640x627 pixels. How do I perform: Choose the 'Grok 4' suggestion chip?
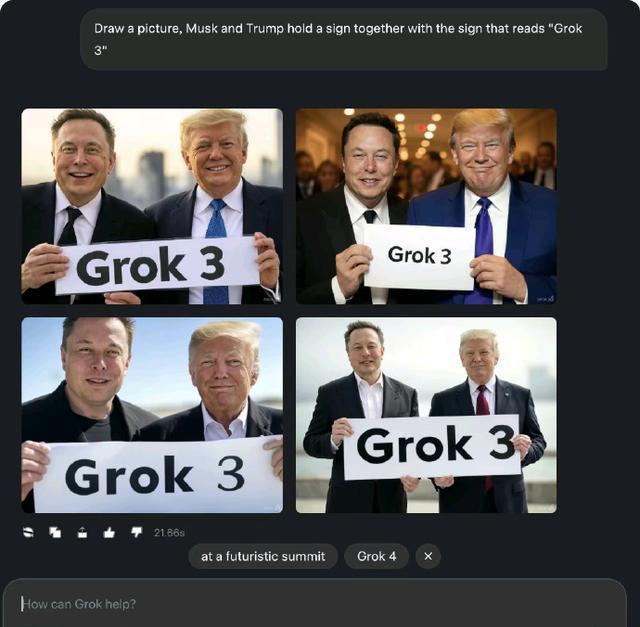[376, 556]
